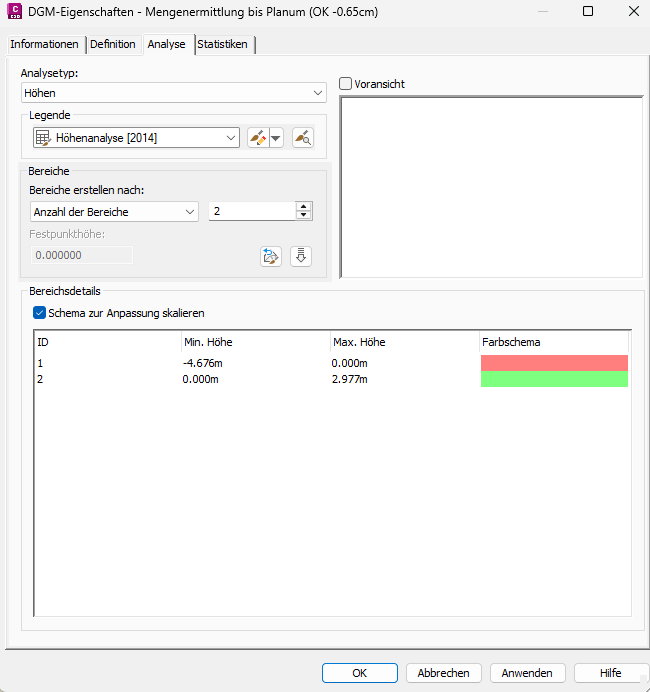Switch to the Definition tab
This screenshot has height=692, width=650.
click(113, 44)
